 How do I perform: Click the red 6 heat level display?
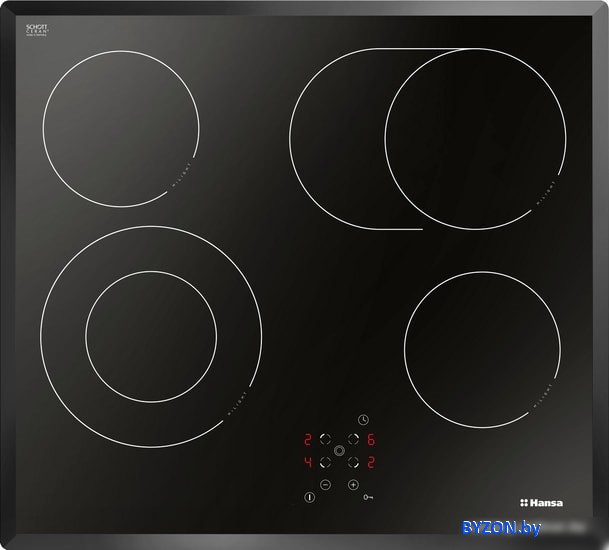[x=371, y=440]
